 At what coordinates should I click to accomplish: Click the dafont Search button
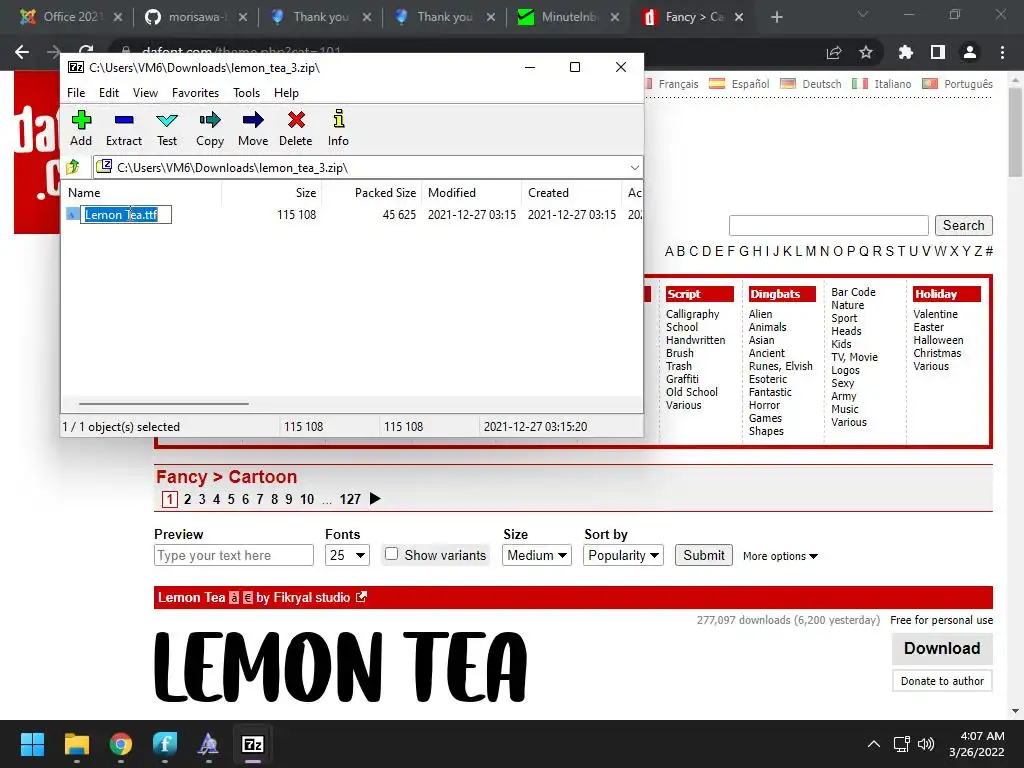pyautogui.click(x=963, y=225)
